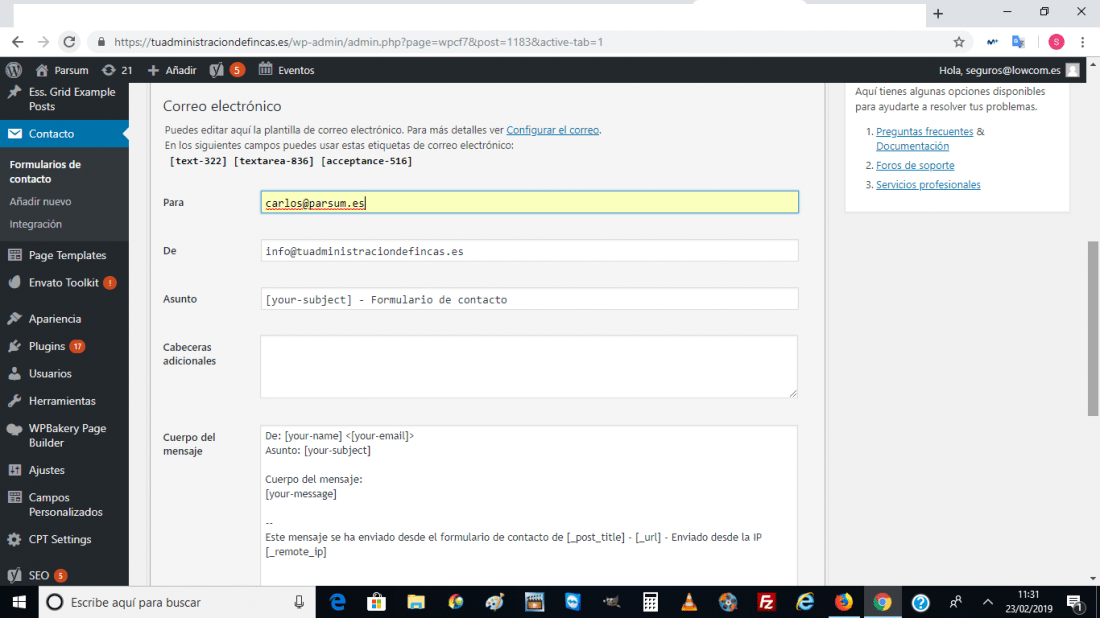
Task: Open the Parsum site home icon
Action: (42, 70)
